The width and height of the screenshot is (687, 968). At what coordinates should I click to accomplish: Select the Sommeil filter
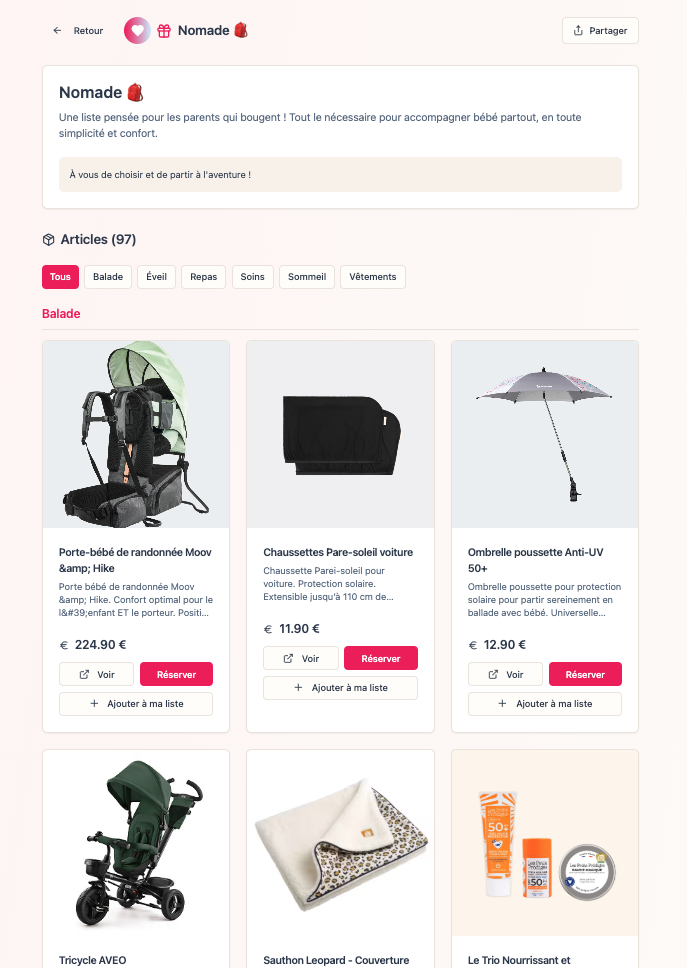click(x=307, y=277)
